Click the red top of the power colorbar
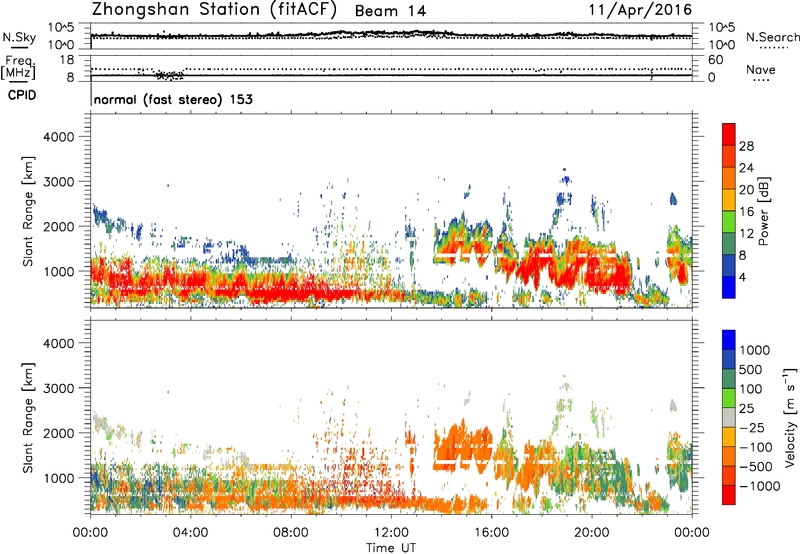The height and width of the screenshot is (554, 800). (x=729, y=134)
